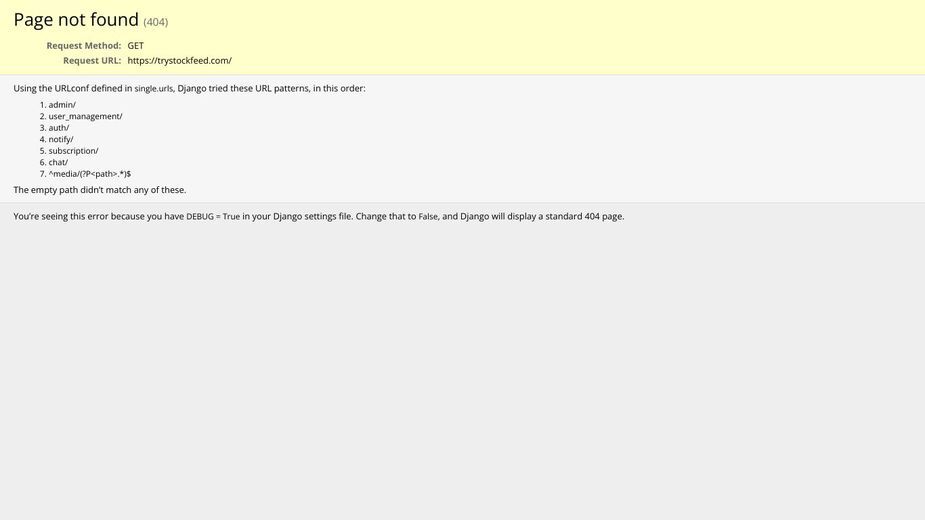Viewport: 925px width, 520px height.
Task: Click the 'DEBUG = True' code text
Action: (x=213, y=217)
